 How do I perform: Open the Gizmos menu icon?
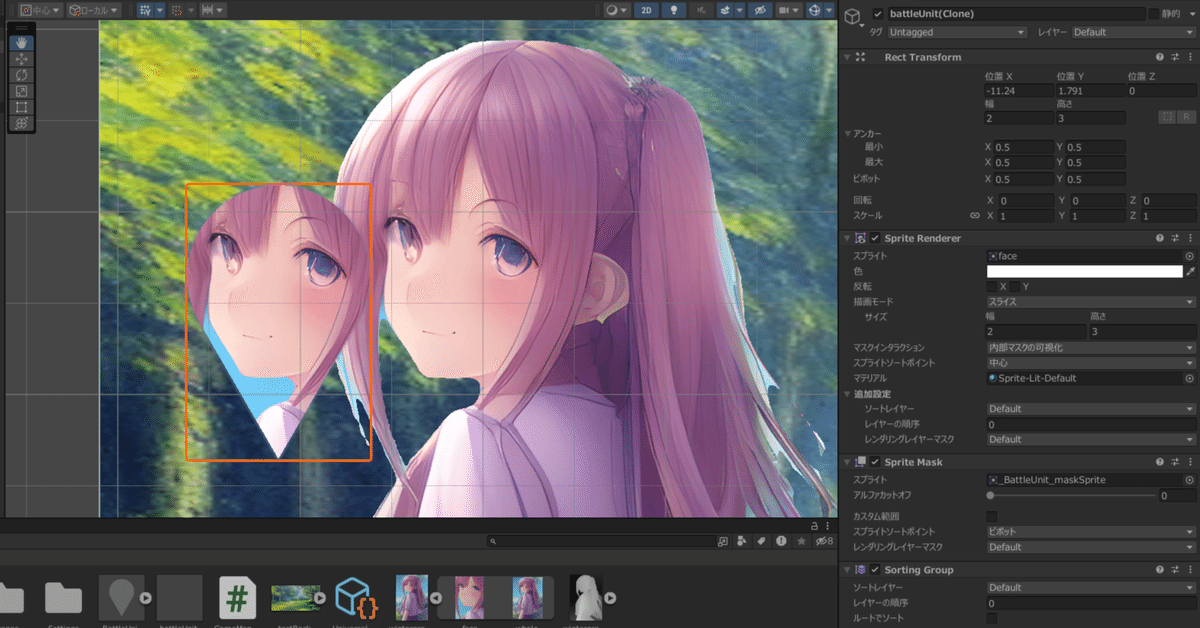(814, 10)
